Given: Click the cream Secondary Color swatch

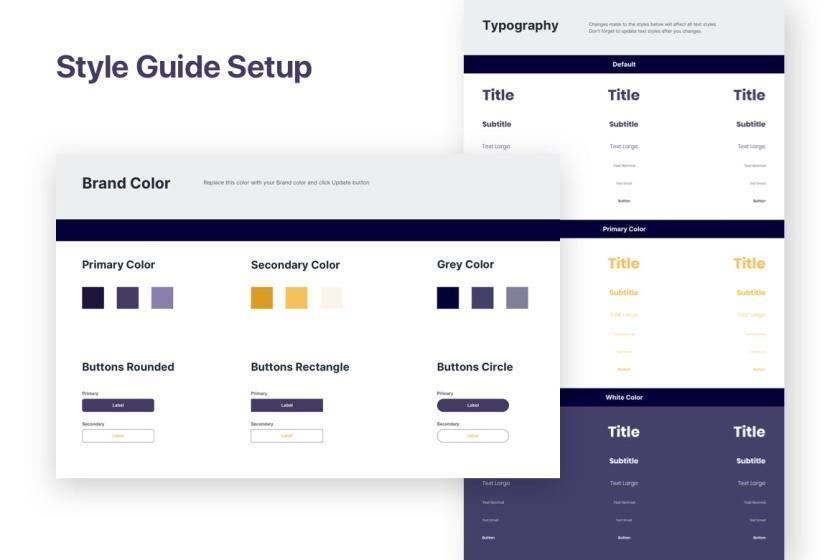Looking at the screenshot, I should [x=331, y=298].
